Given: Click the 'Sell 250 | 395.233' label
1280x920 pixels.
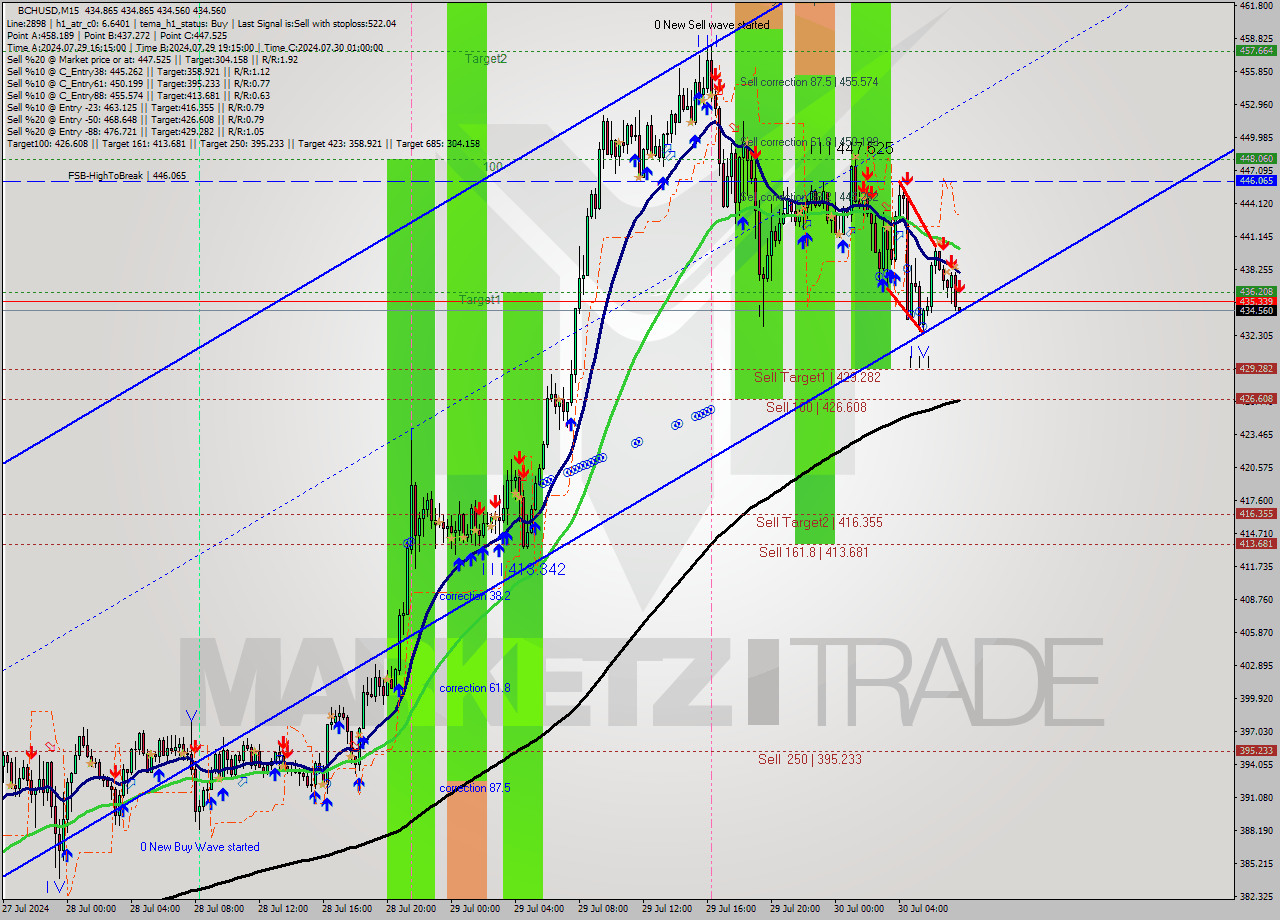Looking at the screenshot, I should point(810,759).
